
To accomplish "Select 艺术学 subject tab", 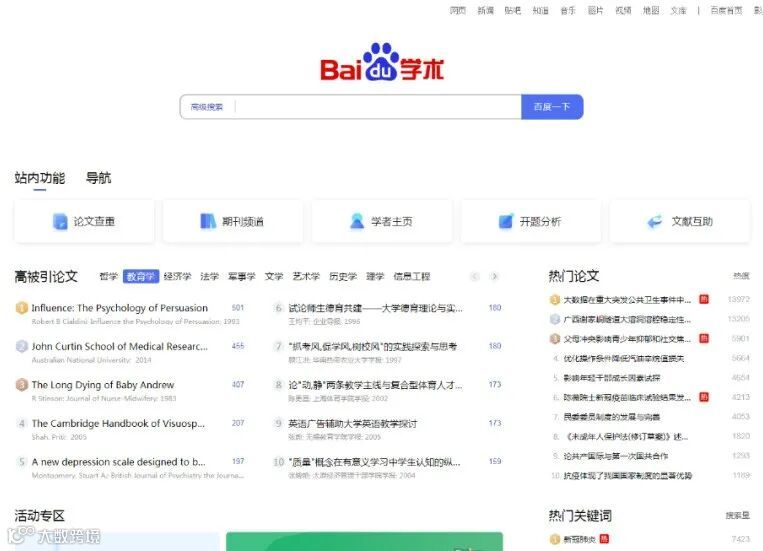I will click(x=306, y=276).
